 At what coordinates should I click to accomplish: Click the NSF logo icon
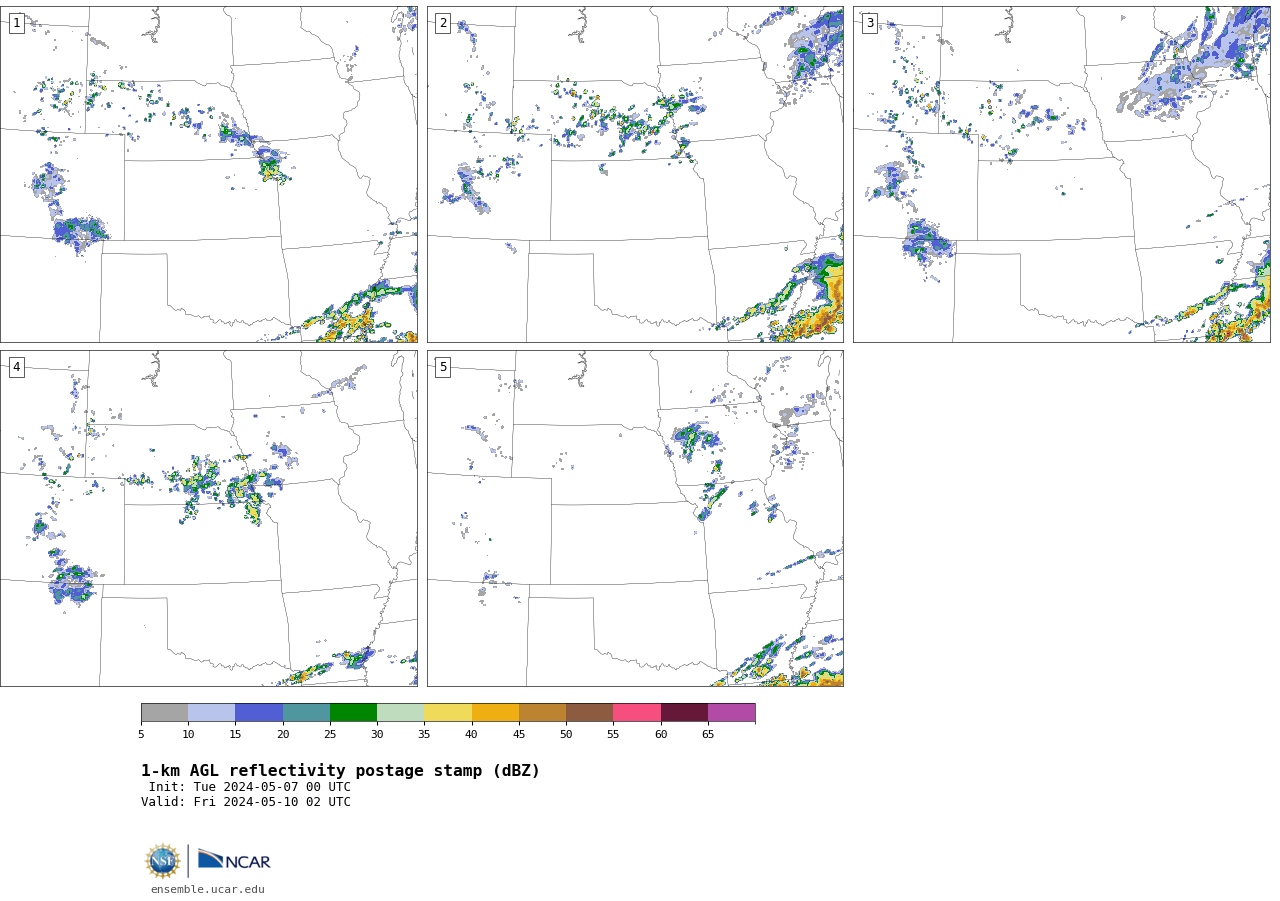pos(163,861)
